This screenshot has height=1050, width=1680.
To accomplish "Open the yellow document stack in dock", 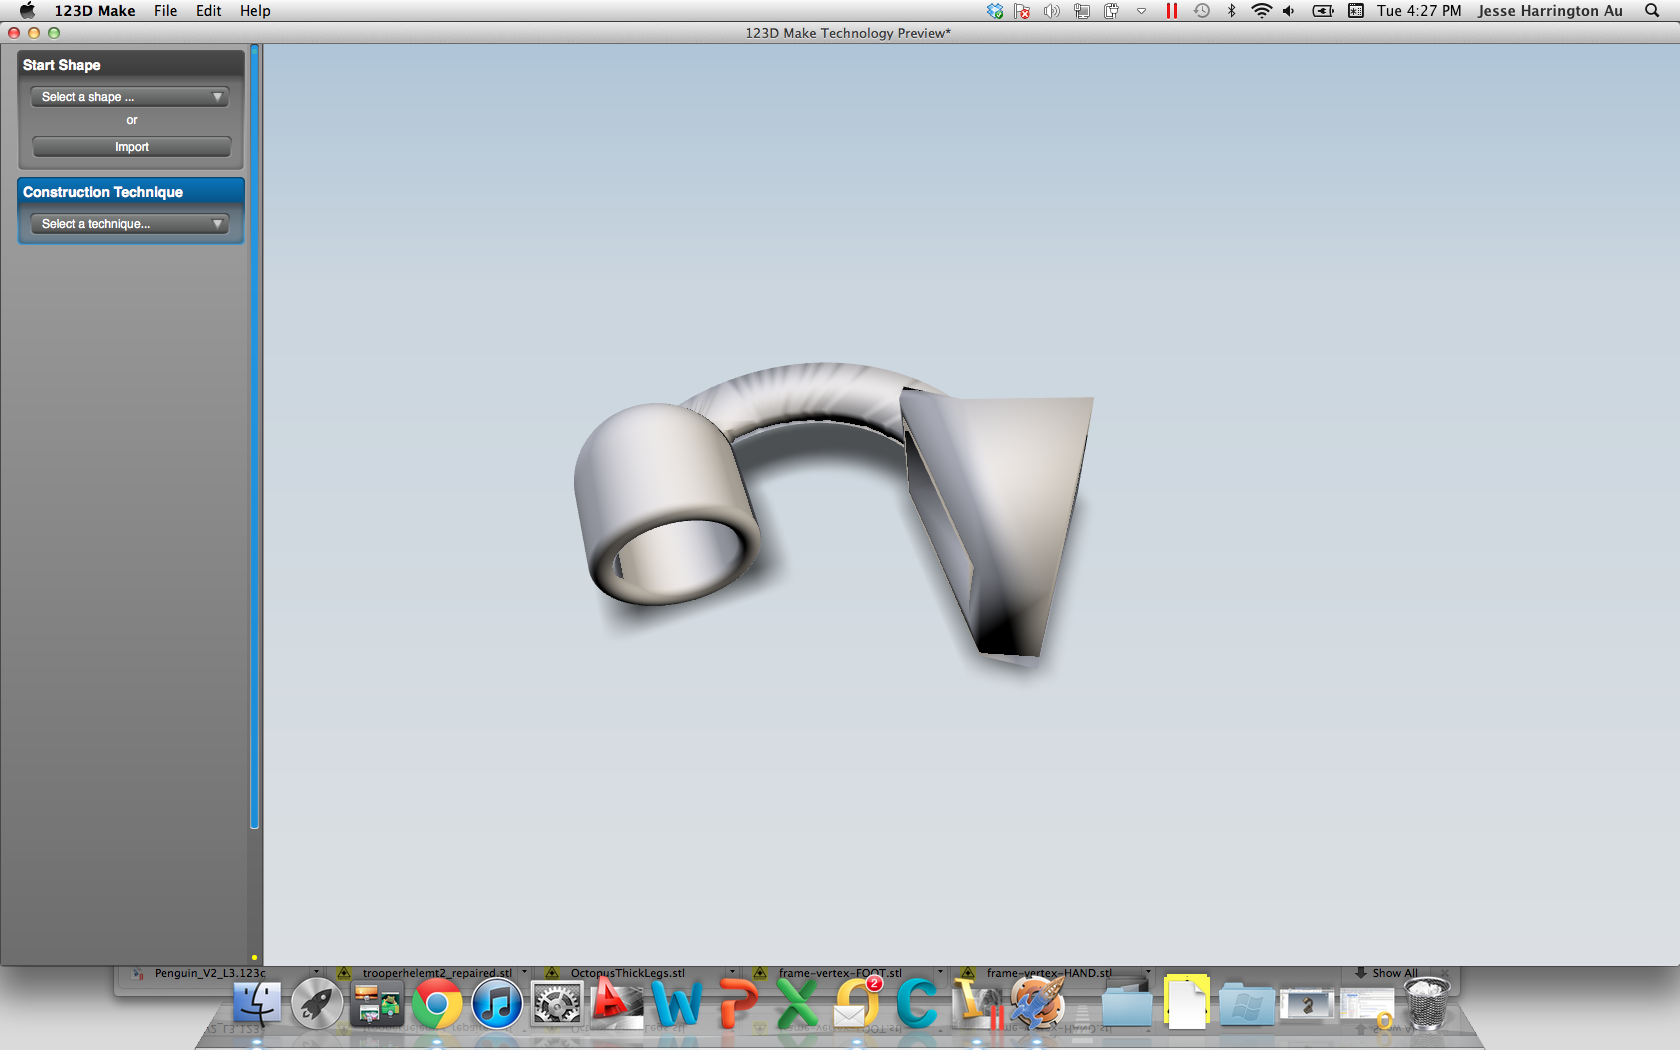I will 1187,1002.
